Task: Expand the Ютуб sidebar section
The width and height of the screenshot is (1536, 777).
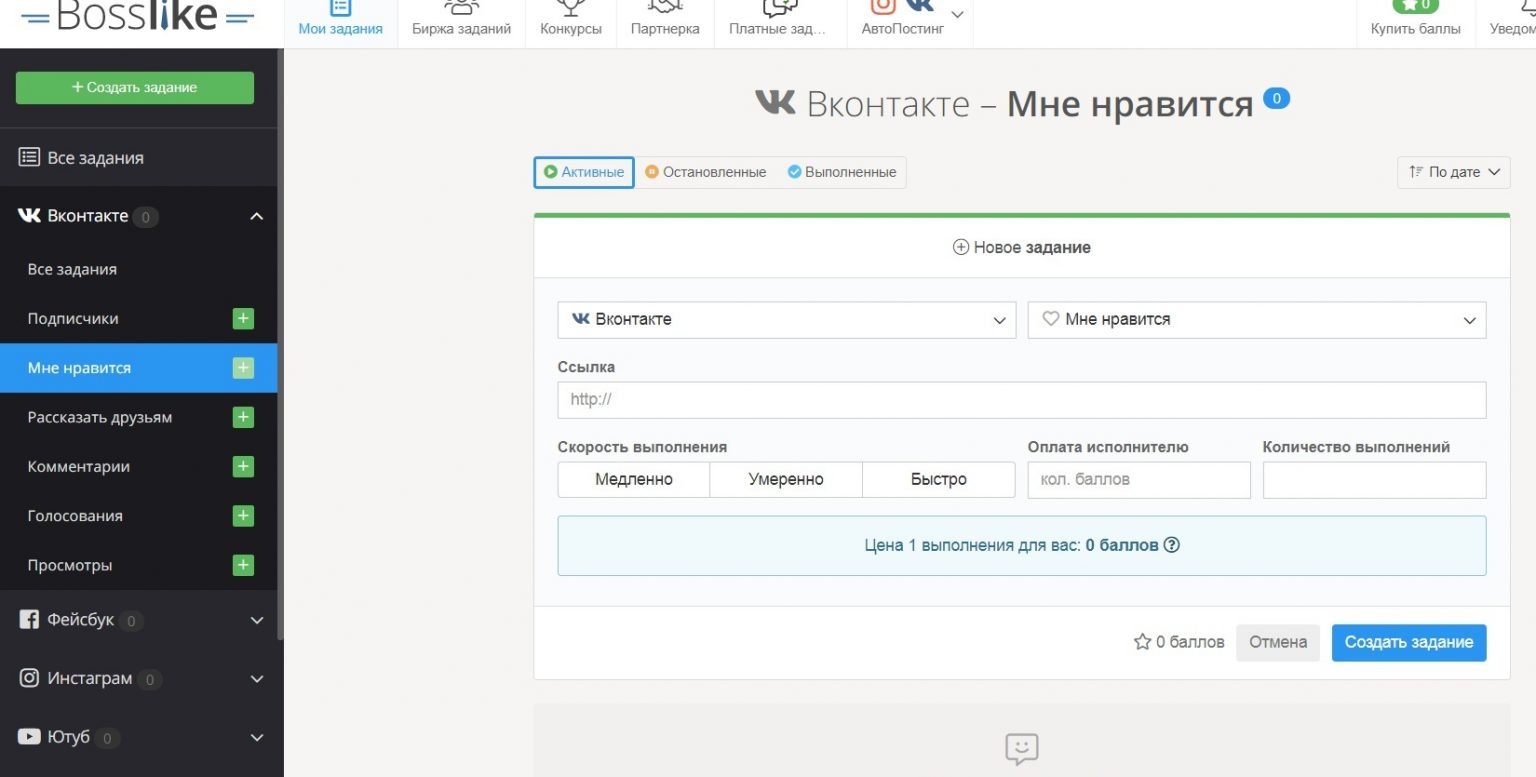Action: 257,737
